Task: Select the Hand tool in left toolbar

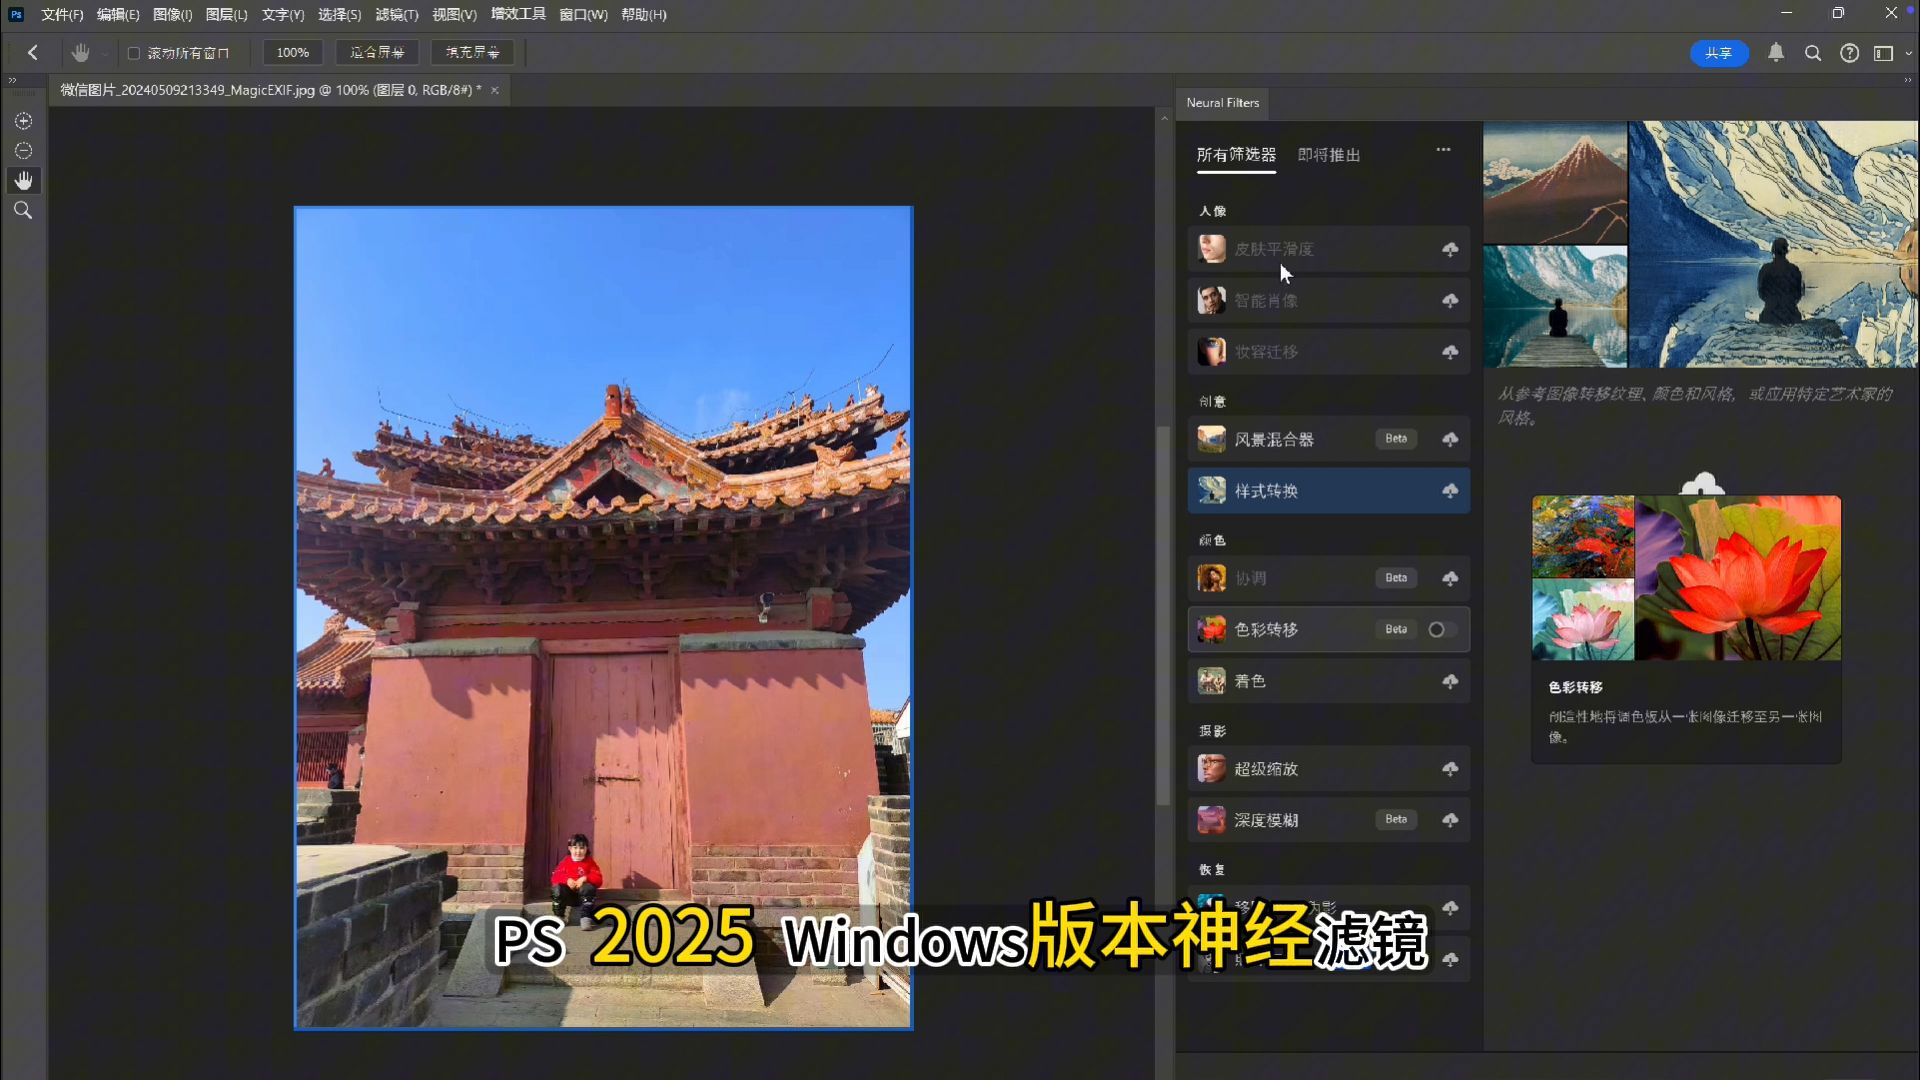Action: (x=23, y=181)
